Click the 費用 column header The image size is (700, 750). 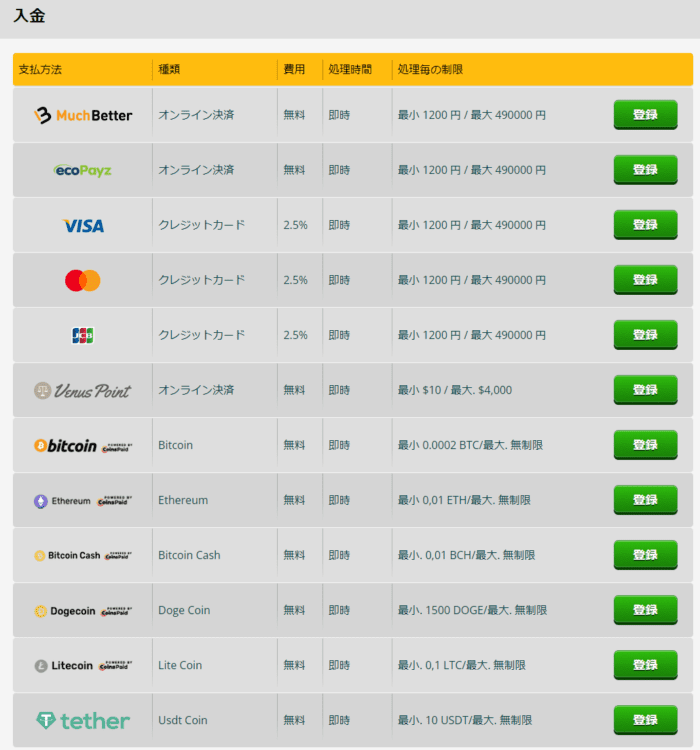294,69
